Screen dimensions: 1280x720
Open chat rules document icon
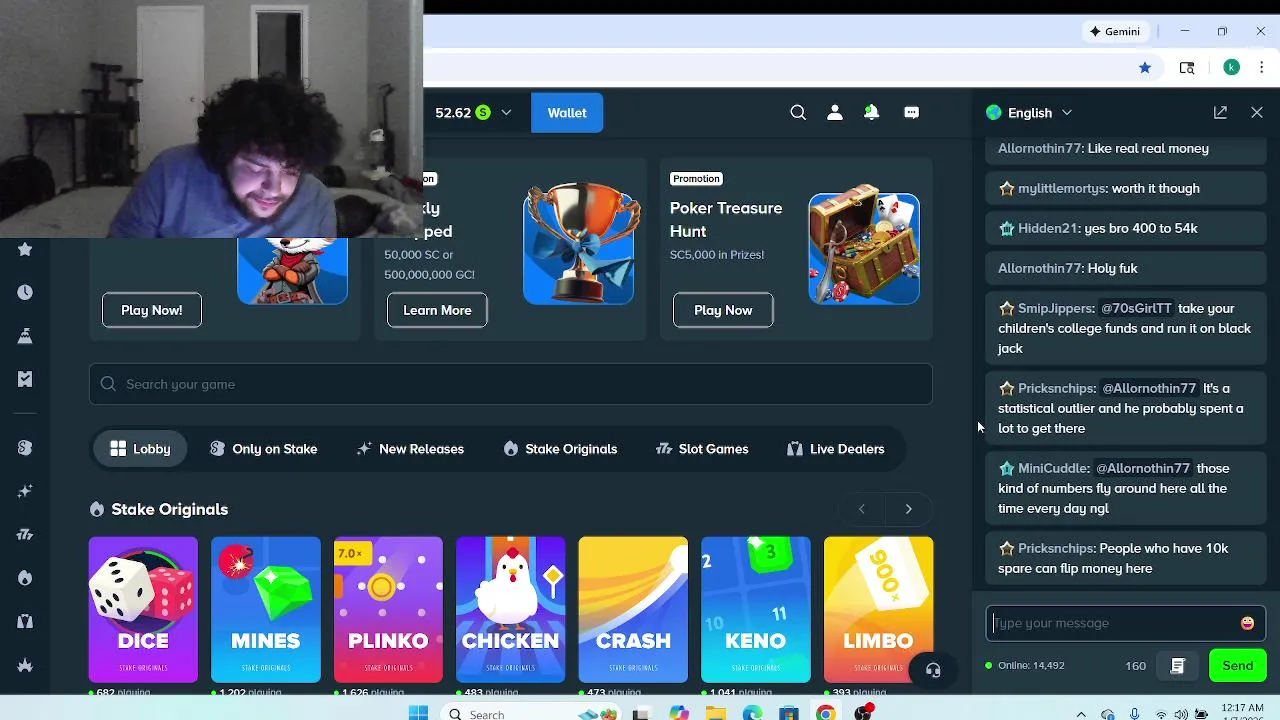1177,666
